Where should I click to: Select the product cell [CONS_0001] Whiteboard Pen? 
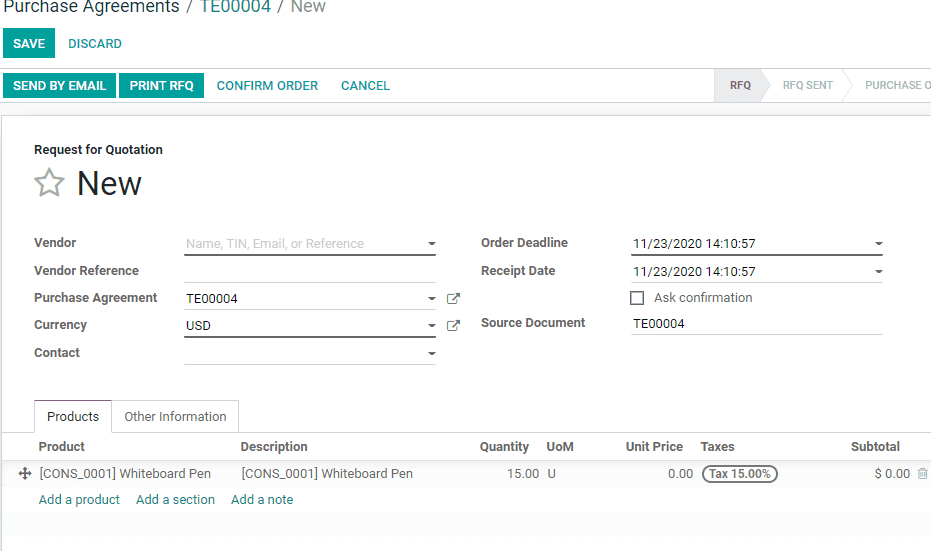click(125, 473)
